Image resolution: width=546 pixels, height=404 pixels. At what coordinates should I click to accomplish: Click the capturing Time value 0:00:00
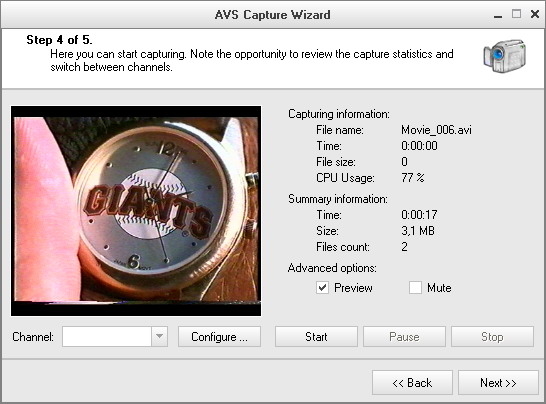coord(419,146)
